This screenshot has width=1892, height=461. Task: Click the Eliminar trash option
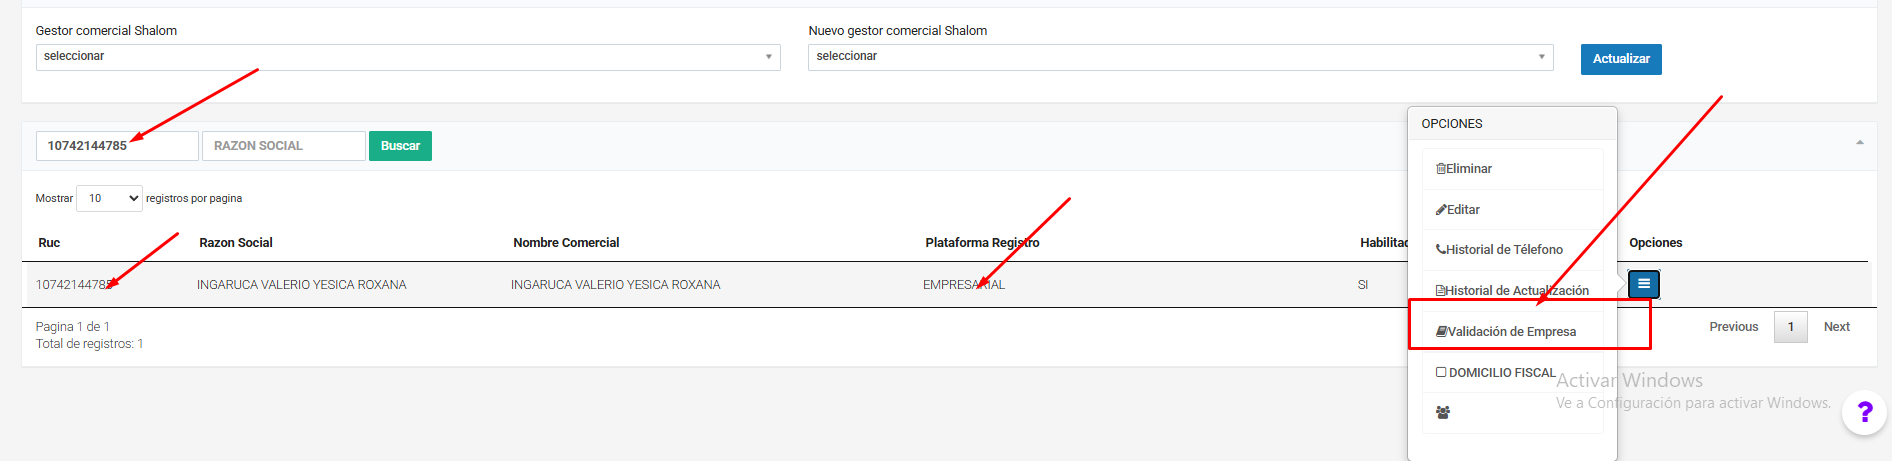(1467, 169)
